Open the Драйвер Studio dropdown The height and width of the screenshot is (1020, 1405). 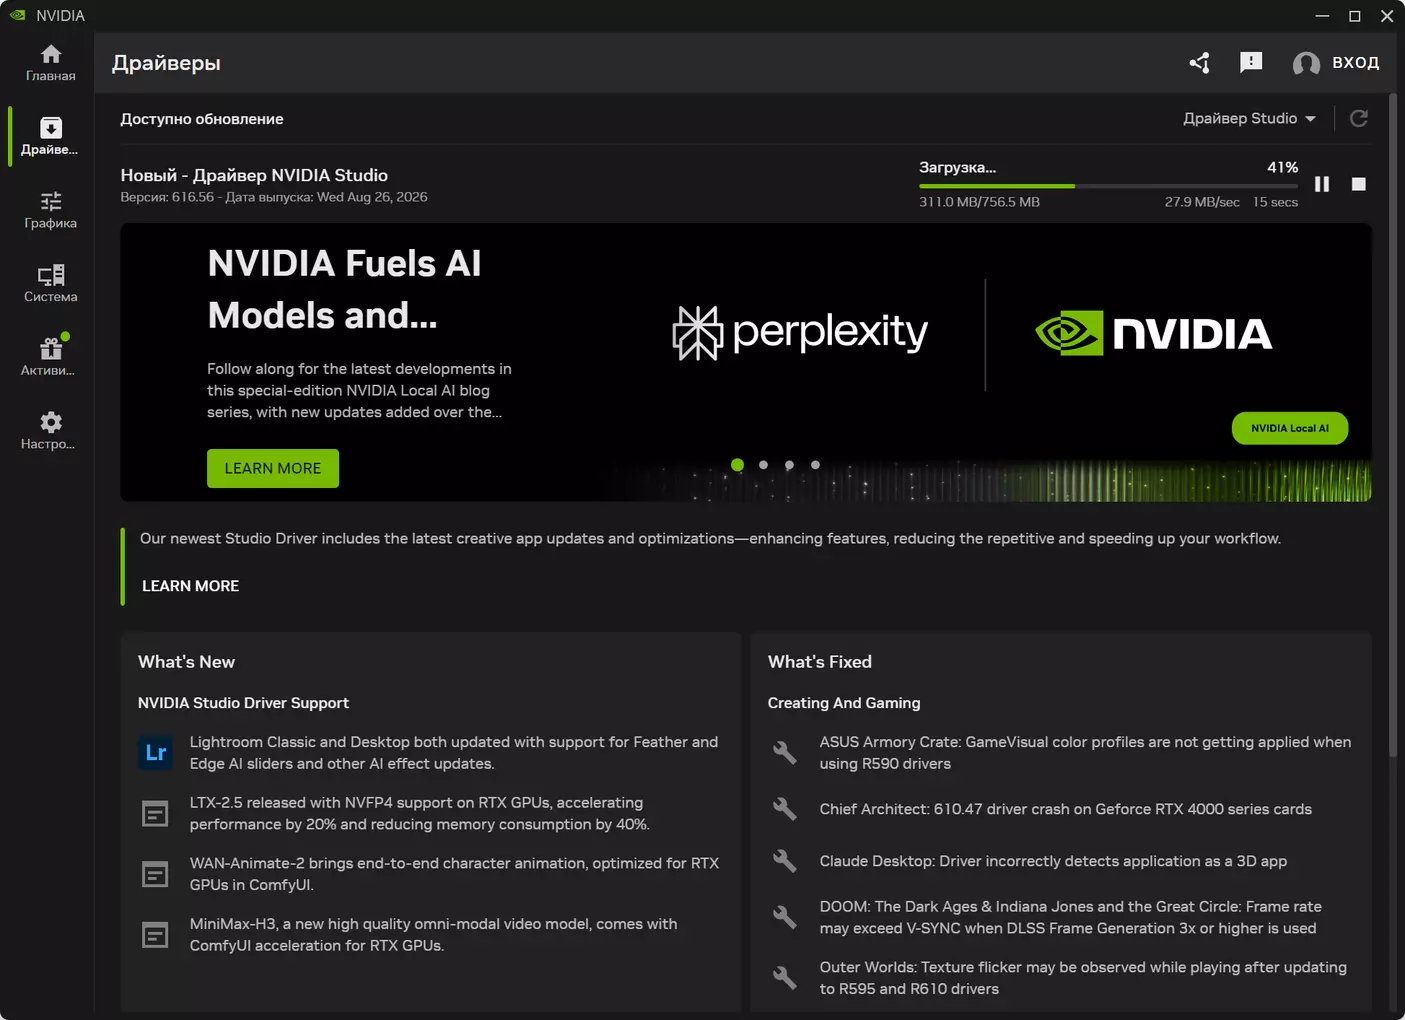coord(1249,118)
